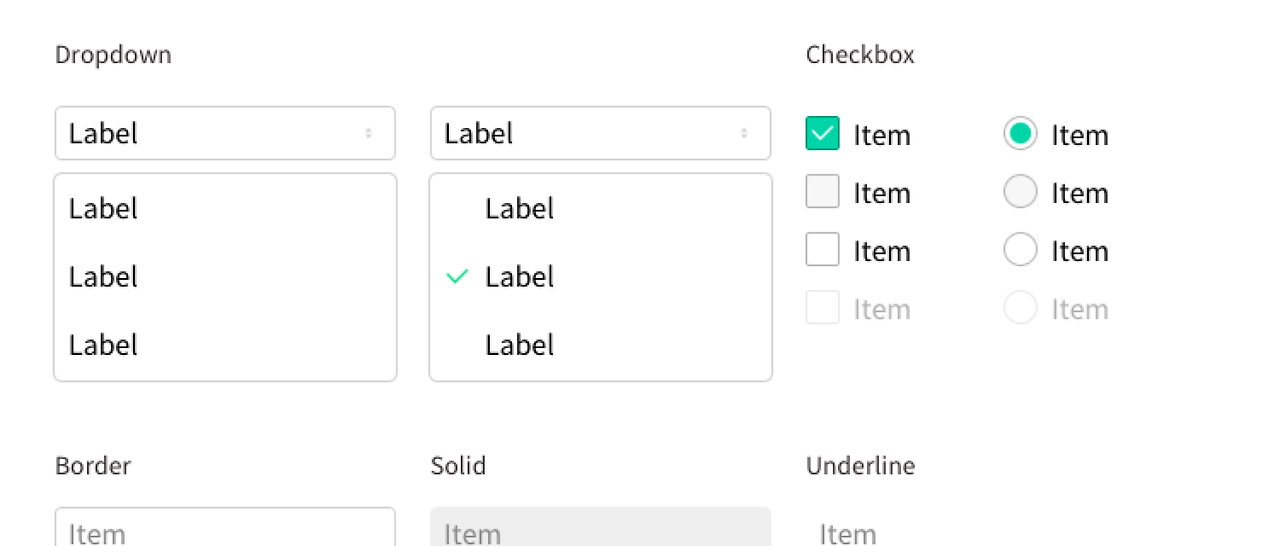The height and width of the screenshot is (546, 1280).
Task: Click the green checkmark beside the selected Label
Action: click(x=457, y=277)
